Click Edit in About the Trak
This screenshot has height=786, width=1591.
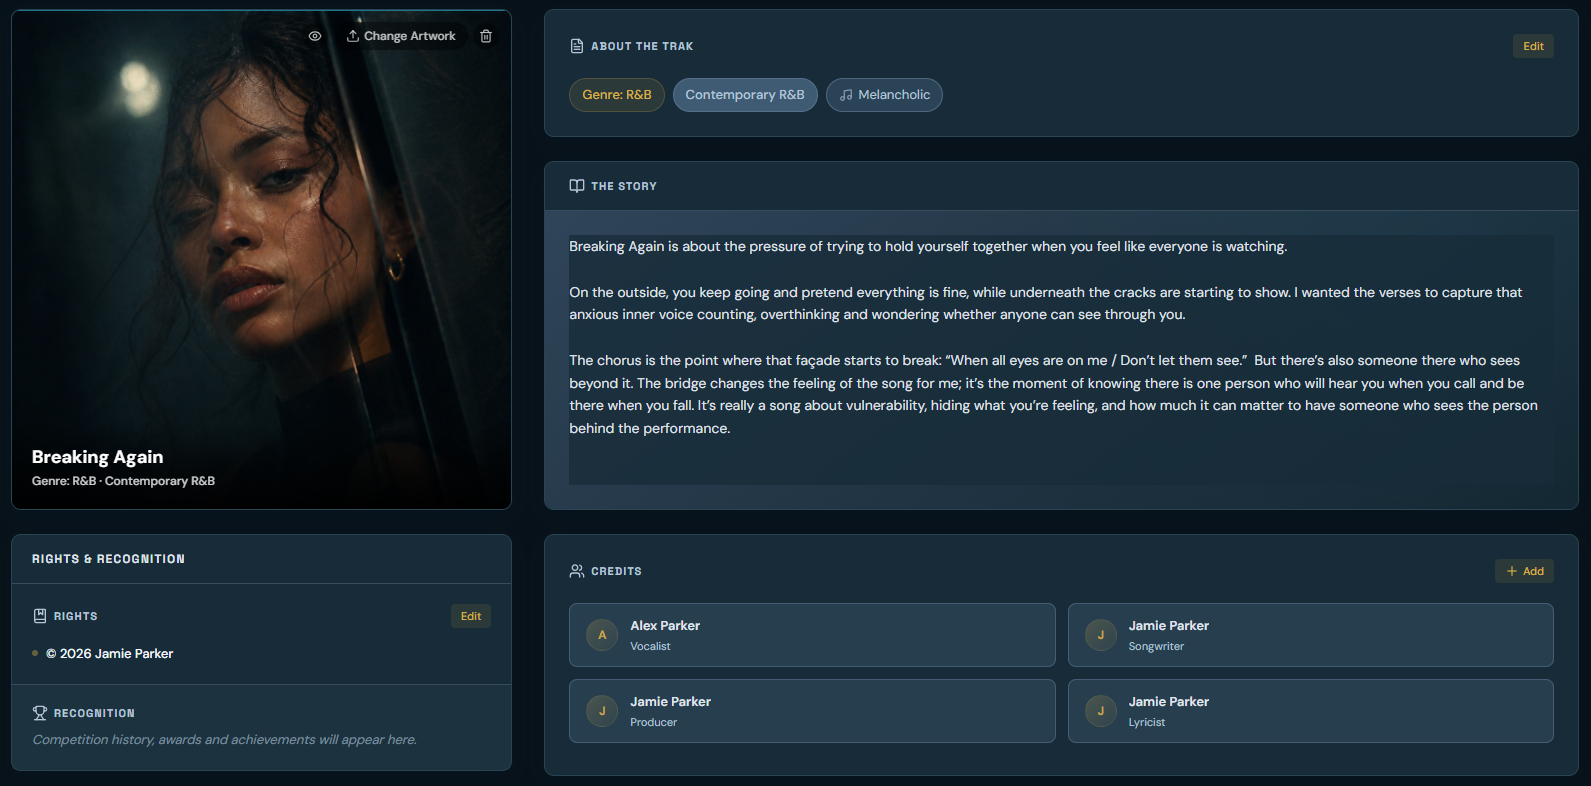[x=1533, y=46]
